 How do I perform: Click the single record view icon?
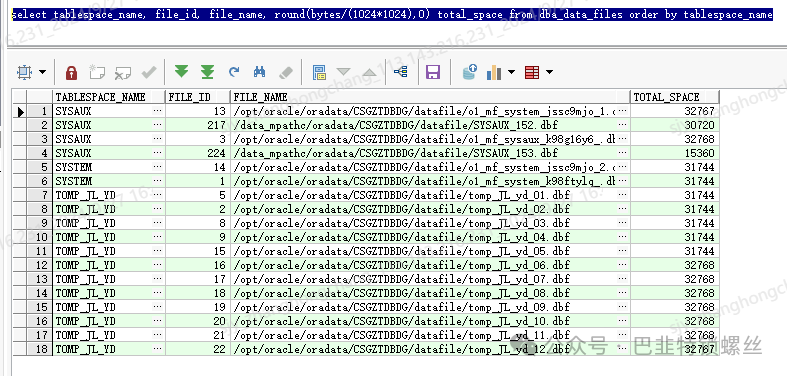tap(319, 72)
